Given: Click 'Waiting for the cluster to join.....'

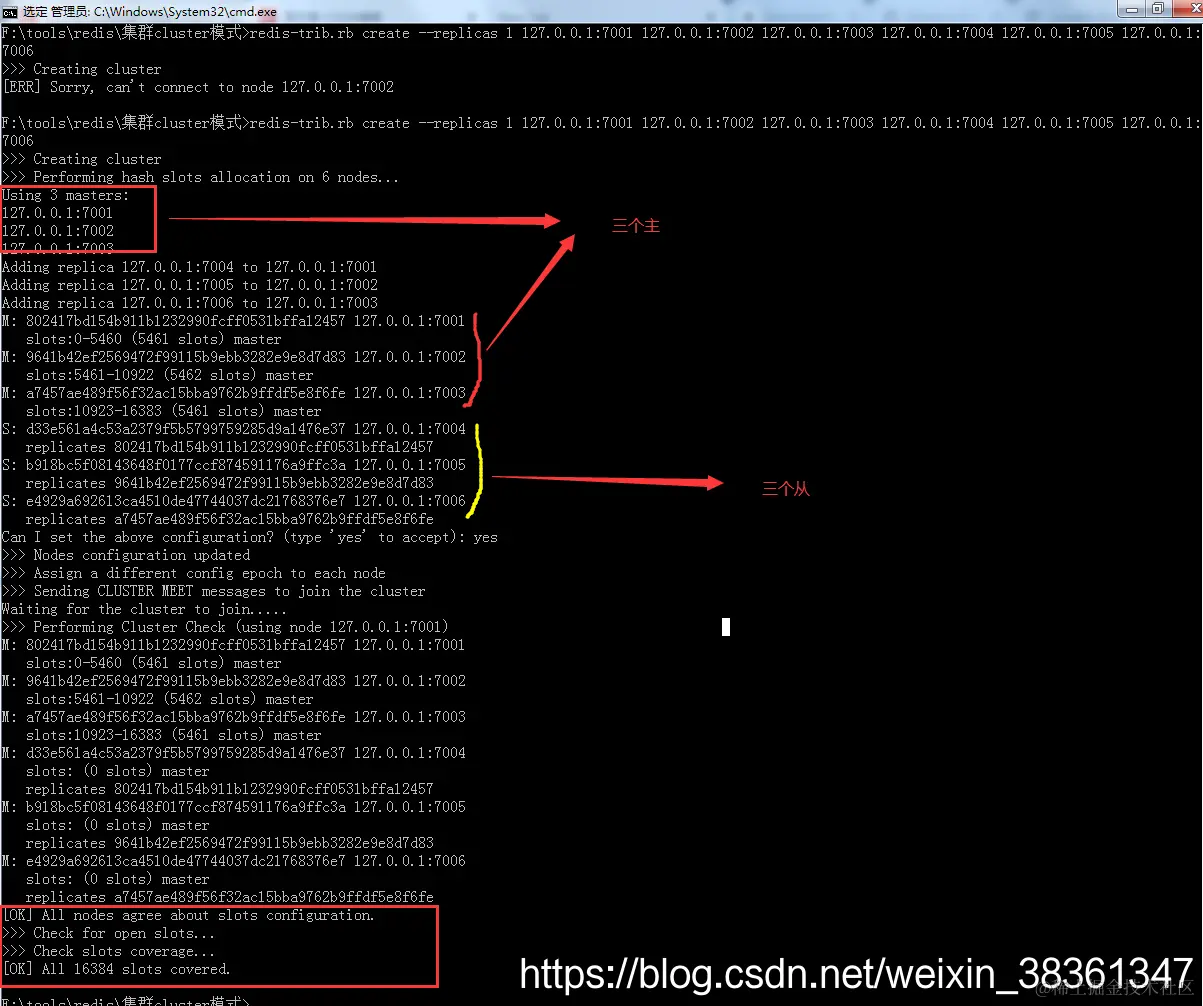Looking at the screenshot, I should pyautogui.click(x=144, y=609).
